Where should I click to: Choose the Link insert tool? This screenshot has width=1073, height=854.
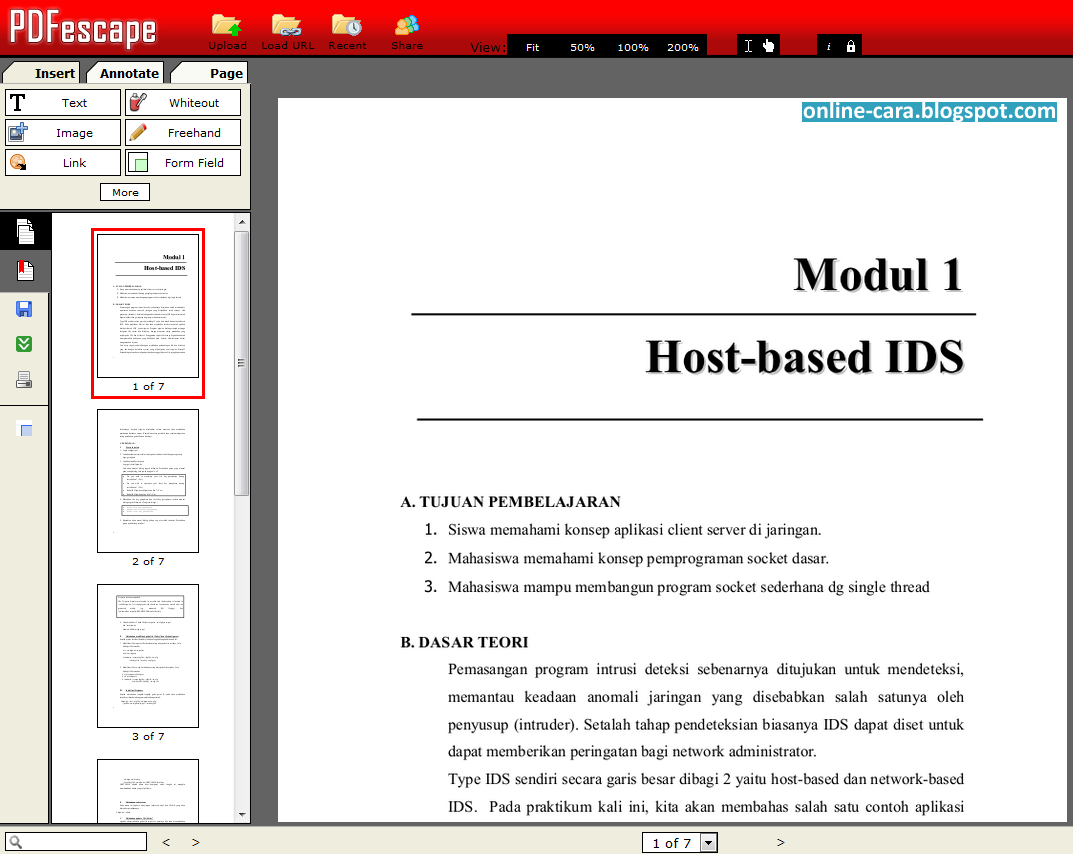[63, 163]
